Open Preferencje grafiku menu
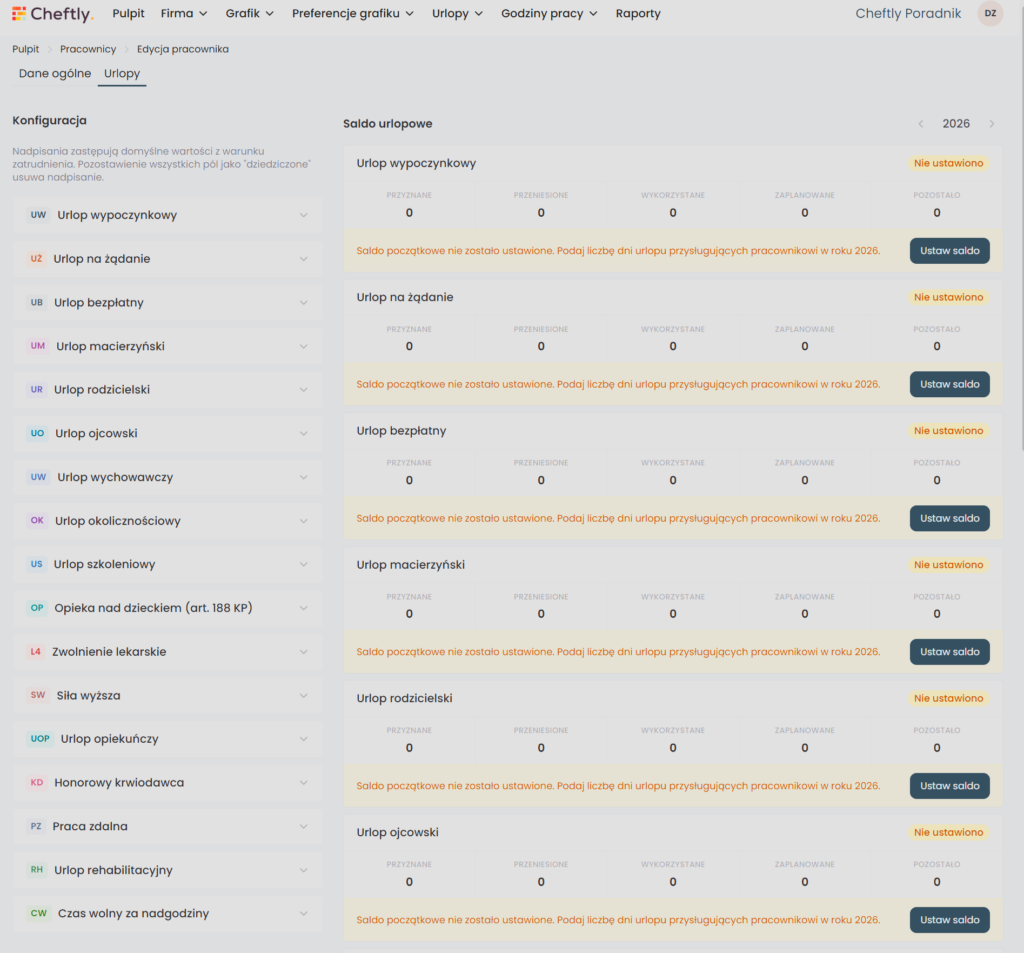The width and height of the screenshot is (1024, 953). click(353, 13)
